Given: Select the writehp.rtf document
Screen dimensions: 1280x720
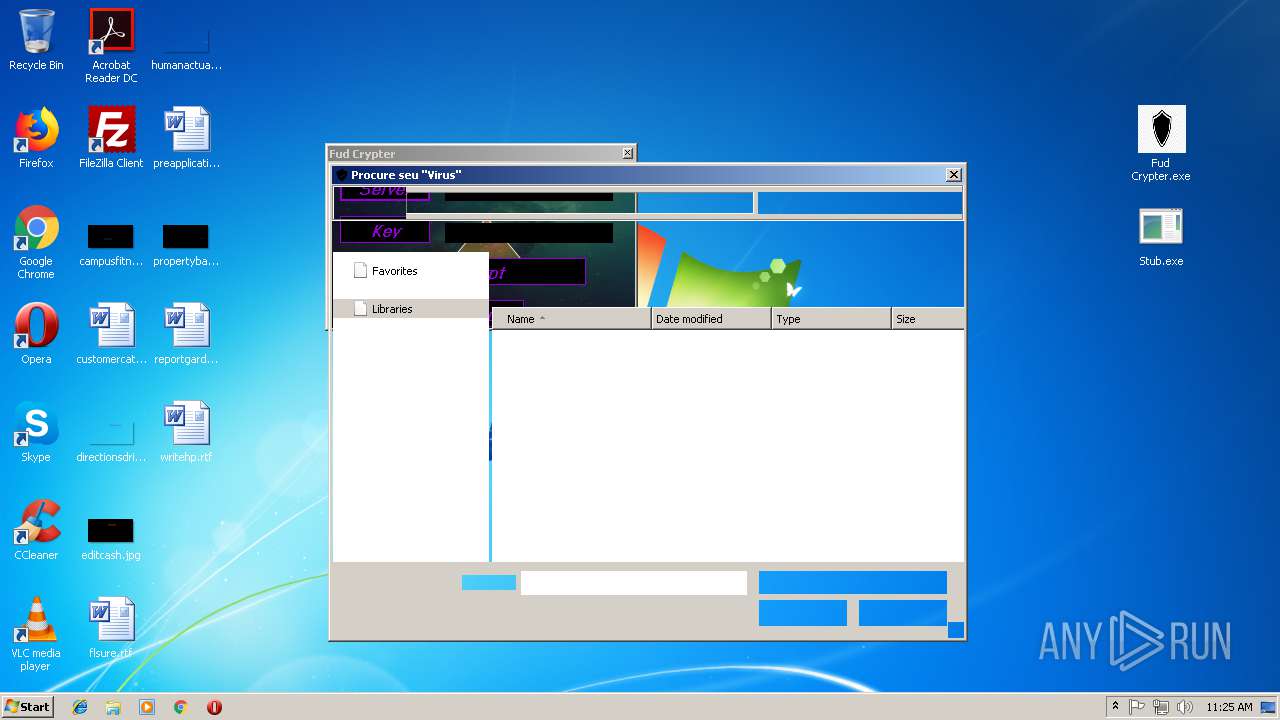Looking at the screenshot, I should point(186,432).
